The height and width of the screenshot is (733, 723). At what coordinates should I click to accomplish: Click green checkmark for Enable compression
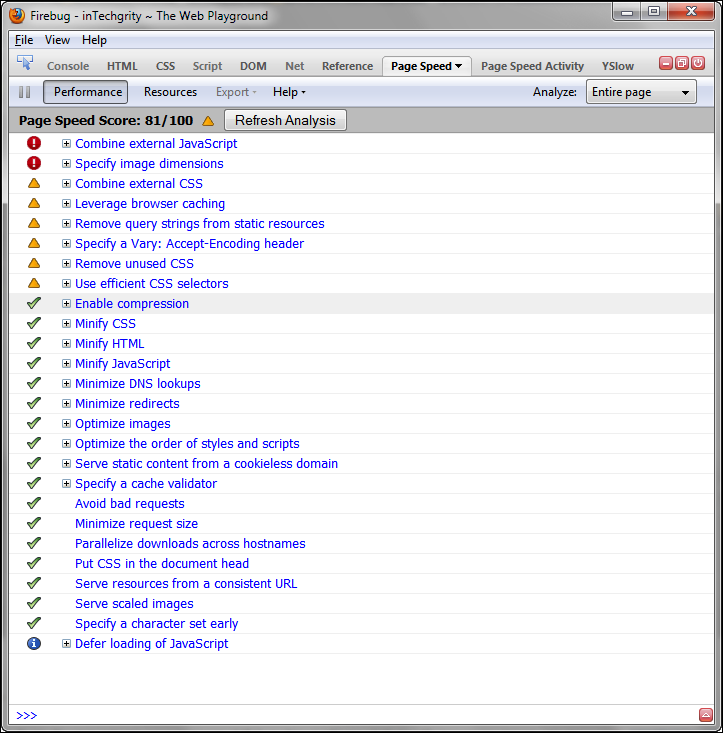pyautogui.click(x=34, y=303)
